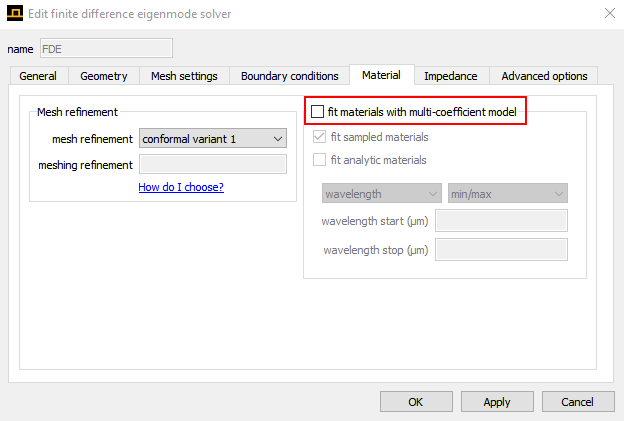Follow the 'How do I choose?' link
The width and height of the screenshot is (624, 421).
tap(181, 187)
